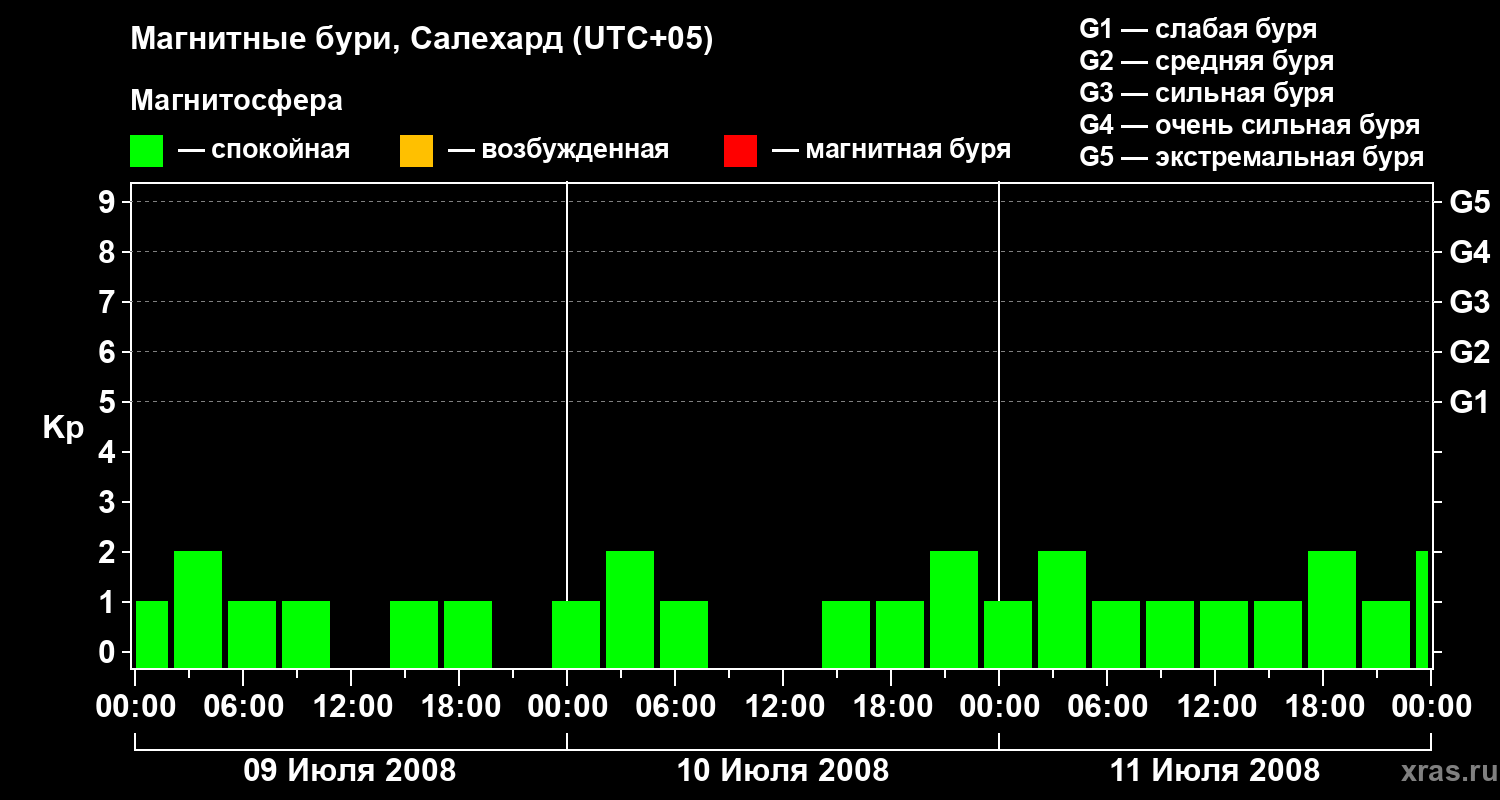Screen dimensions: 1500x800
Task: Click the '09 Июля 2008' date label
Action: click(x=350, y=771)
